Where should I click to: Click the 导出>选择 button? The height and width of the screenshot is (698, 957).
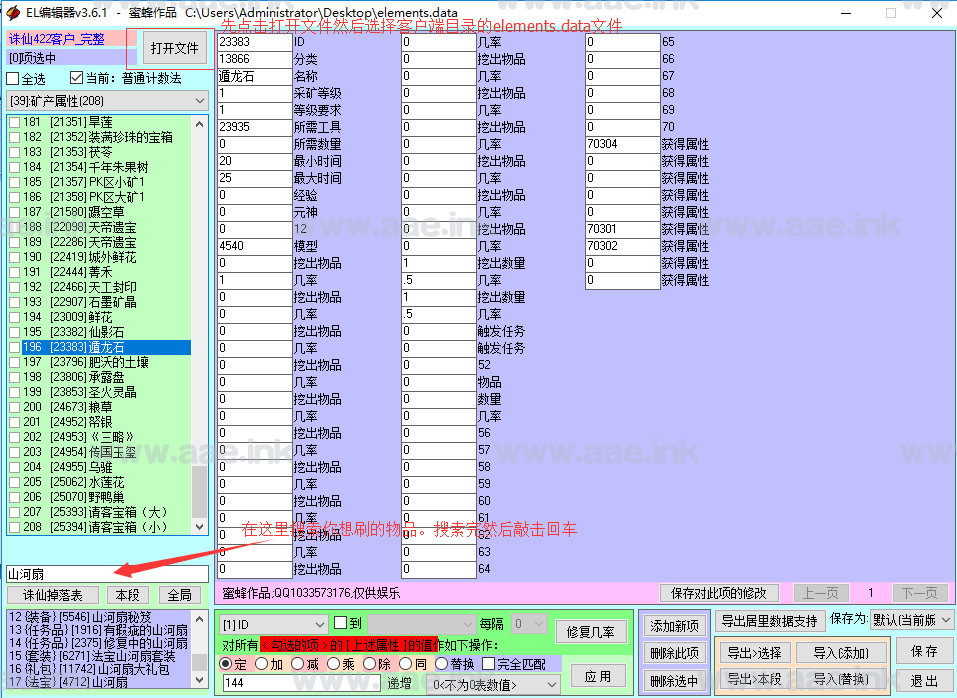754,653
